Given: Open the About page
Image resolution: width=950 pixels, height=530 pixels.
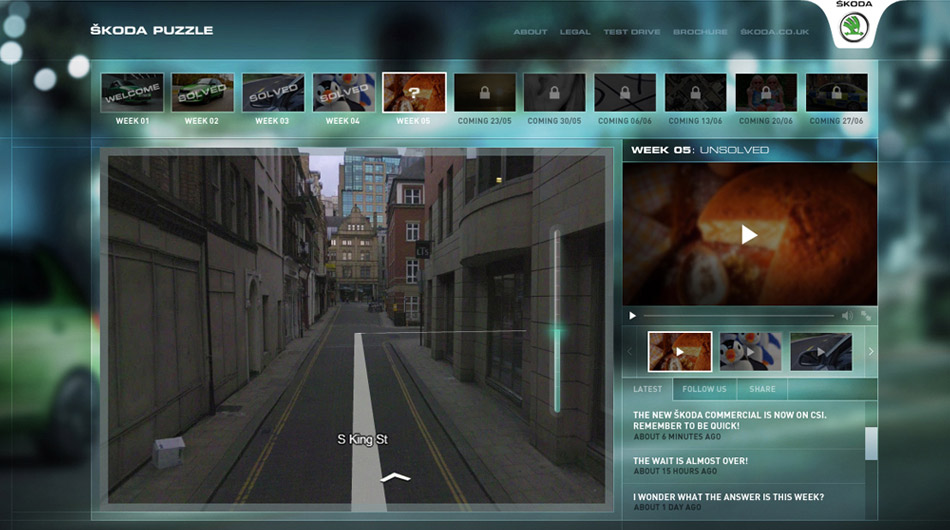Looking at the screenshot, I should [530, 31].
